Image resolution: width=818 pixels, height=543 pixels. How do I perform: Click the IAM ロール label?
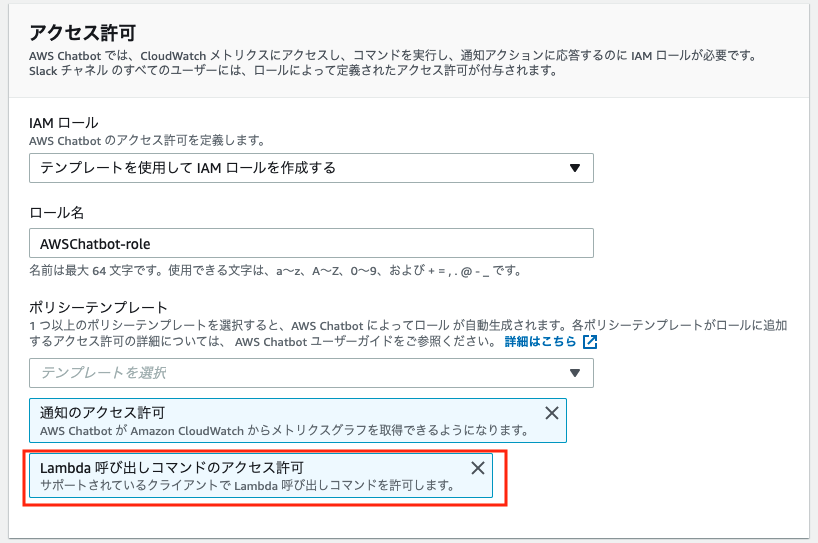pyautogui.click(x=64, y=123)
